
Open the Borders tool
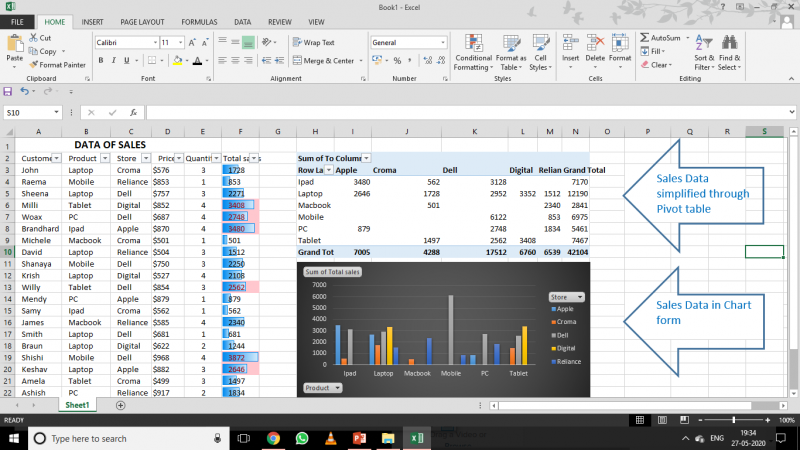click(x=152, y=61)
